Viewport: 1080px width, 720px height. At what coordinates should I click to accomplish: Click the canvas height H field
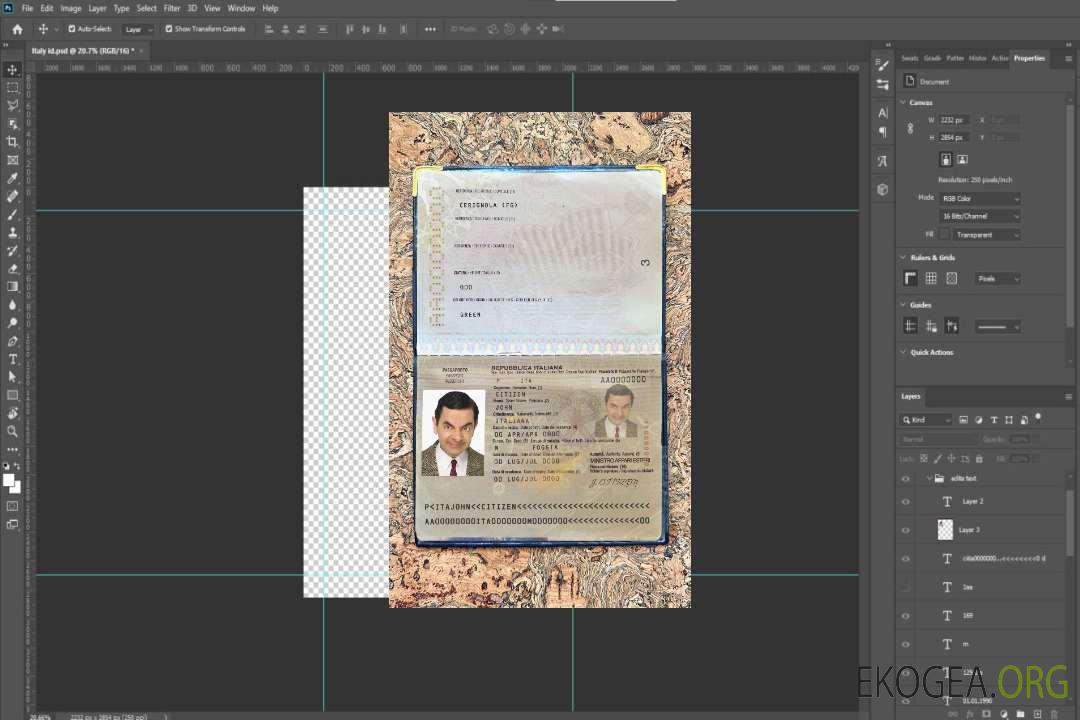point(954,138)
